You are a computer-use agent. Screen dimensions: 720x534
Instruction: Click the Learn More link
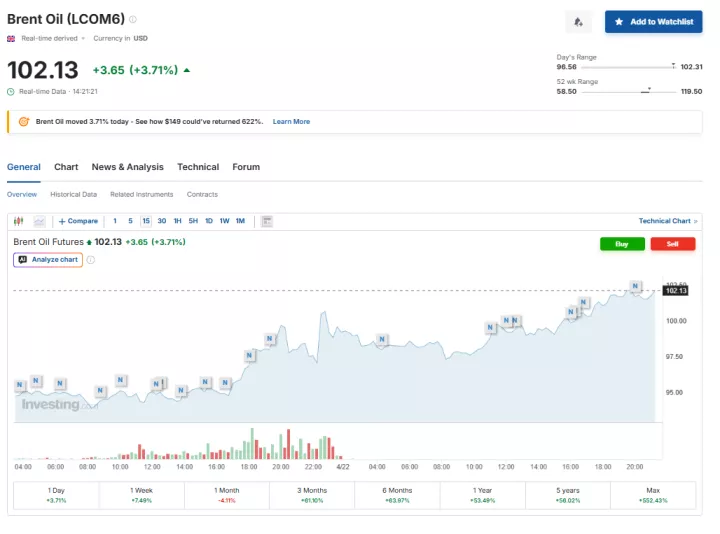(x=291, y=122)
